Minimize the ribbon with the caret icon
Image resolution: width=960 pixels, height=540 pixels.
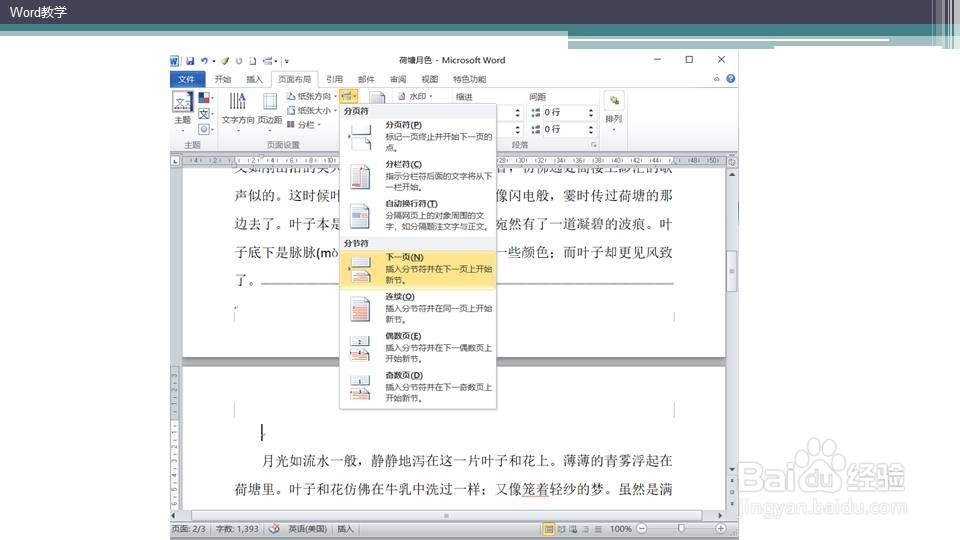(x=716, y=79)
